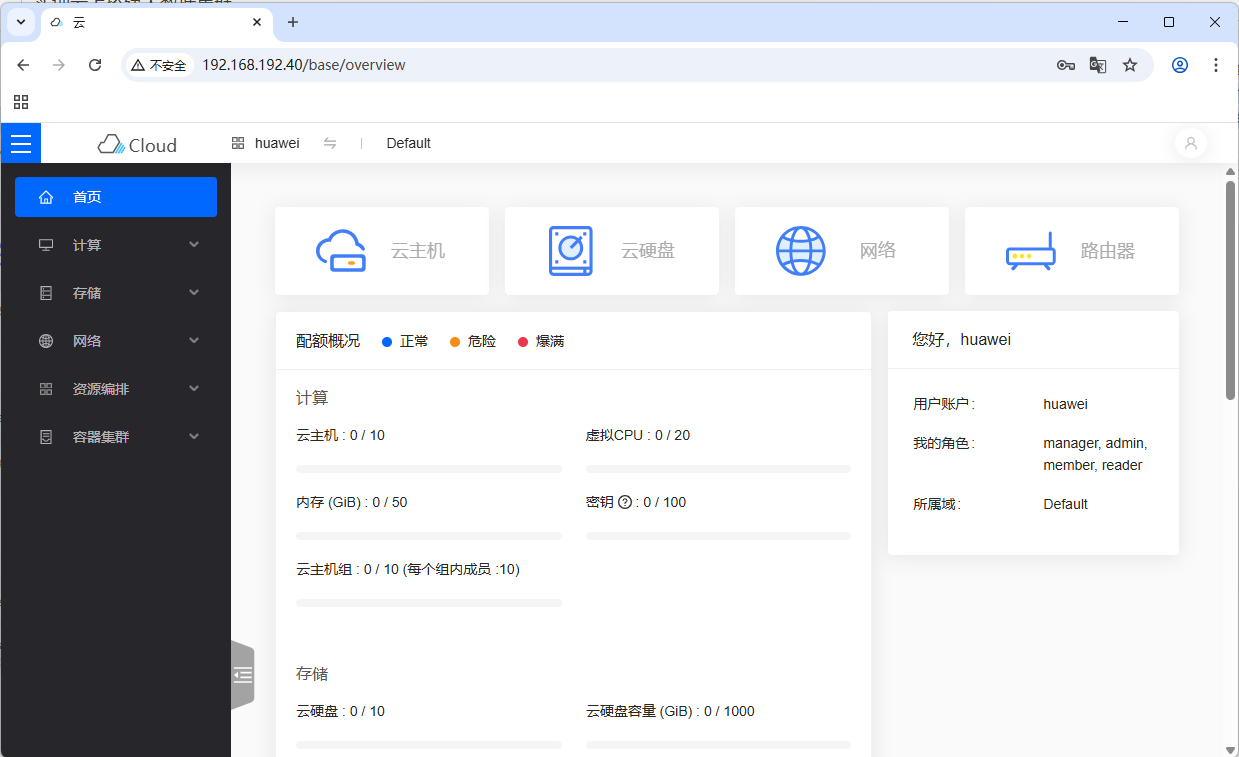Click the translate page icon
The height and width of the screenshot is (757, 1239).
[1098, 65]
